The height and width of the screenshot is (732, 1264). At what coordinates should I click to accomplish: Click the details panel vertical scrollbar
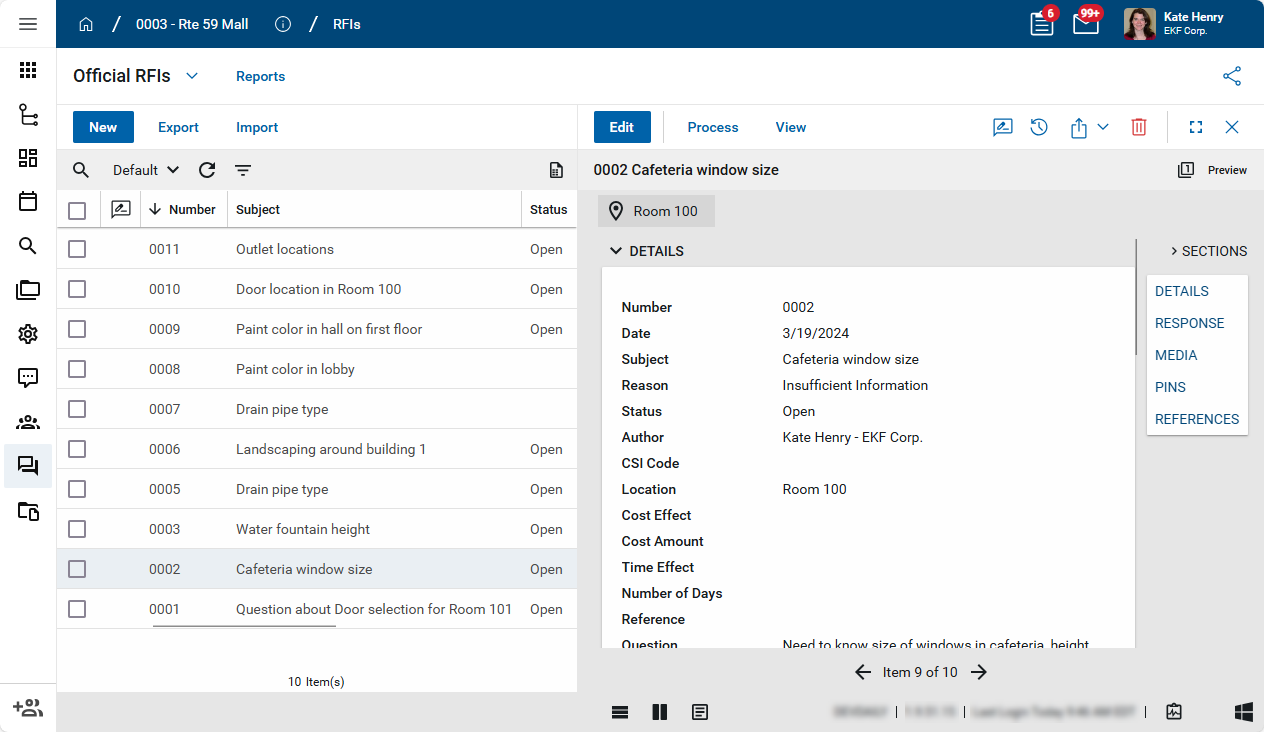point(1136,300)
